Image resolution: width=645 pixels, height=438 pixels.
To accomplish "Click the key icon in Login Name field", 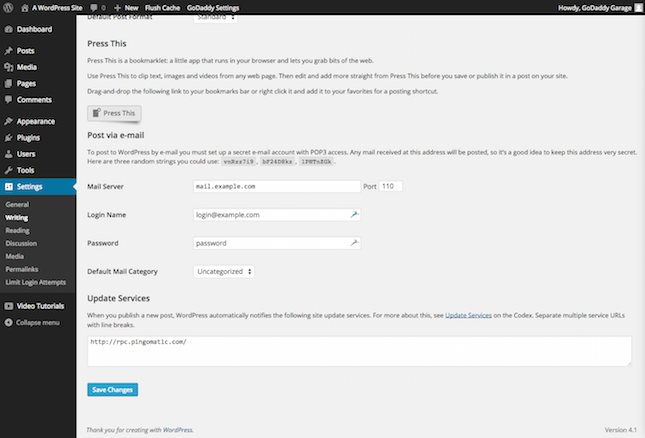I will [354, 214].
